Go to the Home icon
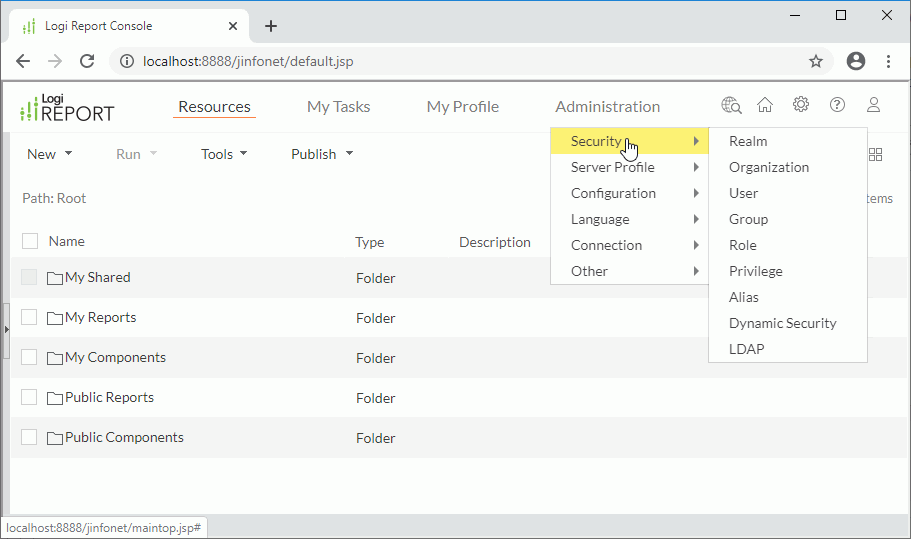 tap(765, 105)
